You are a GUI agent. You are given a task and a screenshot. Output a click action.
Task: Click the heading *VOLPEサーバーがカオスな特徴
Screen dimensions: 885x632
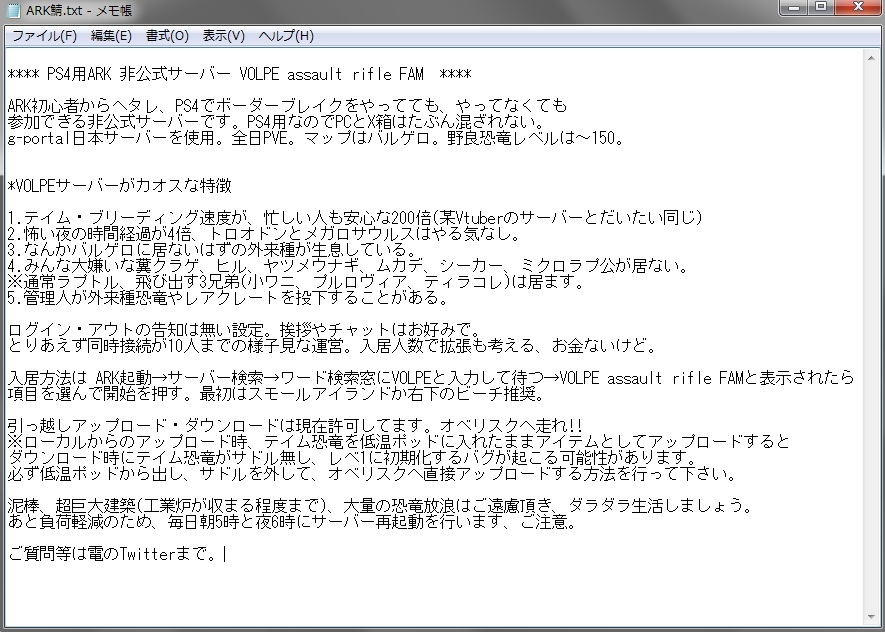[x=120, y=186]
